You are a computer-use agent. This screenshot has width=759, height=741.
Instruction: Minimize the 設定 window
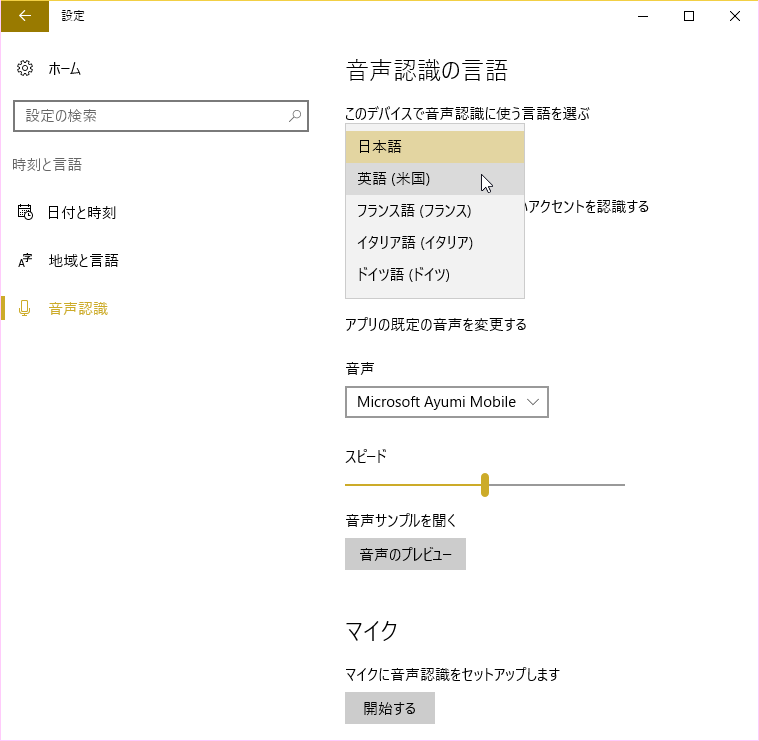(643, 16)
